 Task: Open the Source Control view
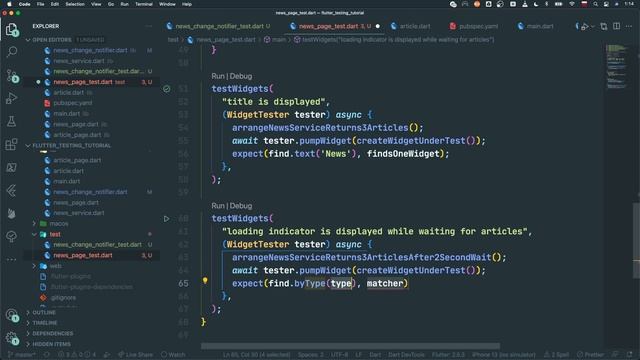[12, 76]
